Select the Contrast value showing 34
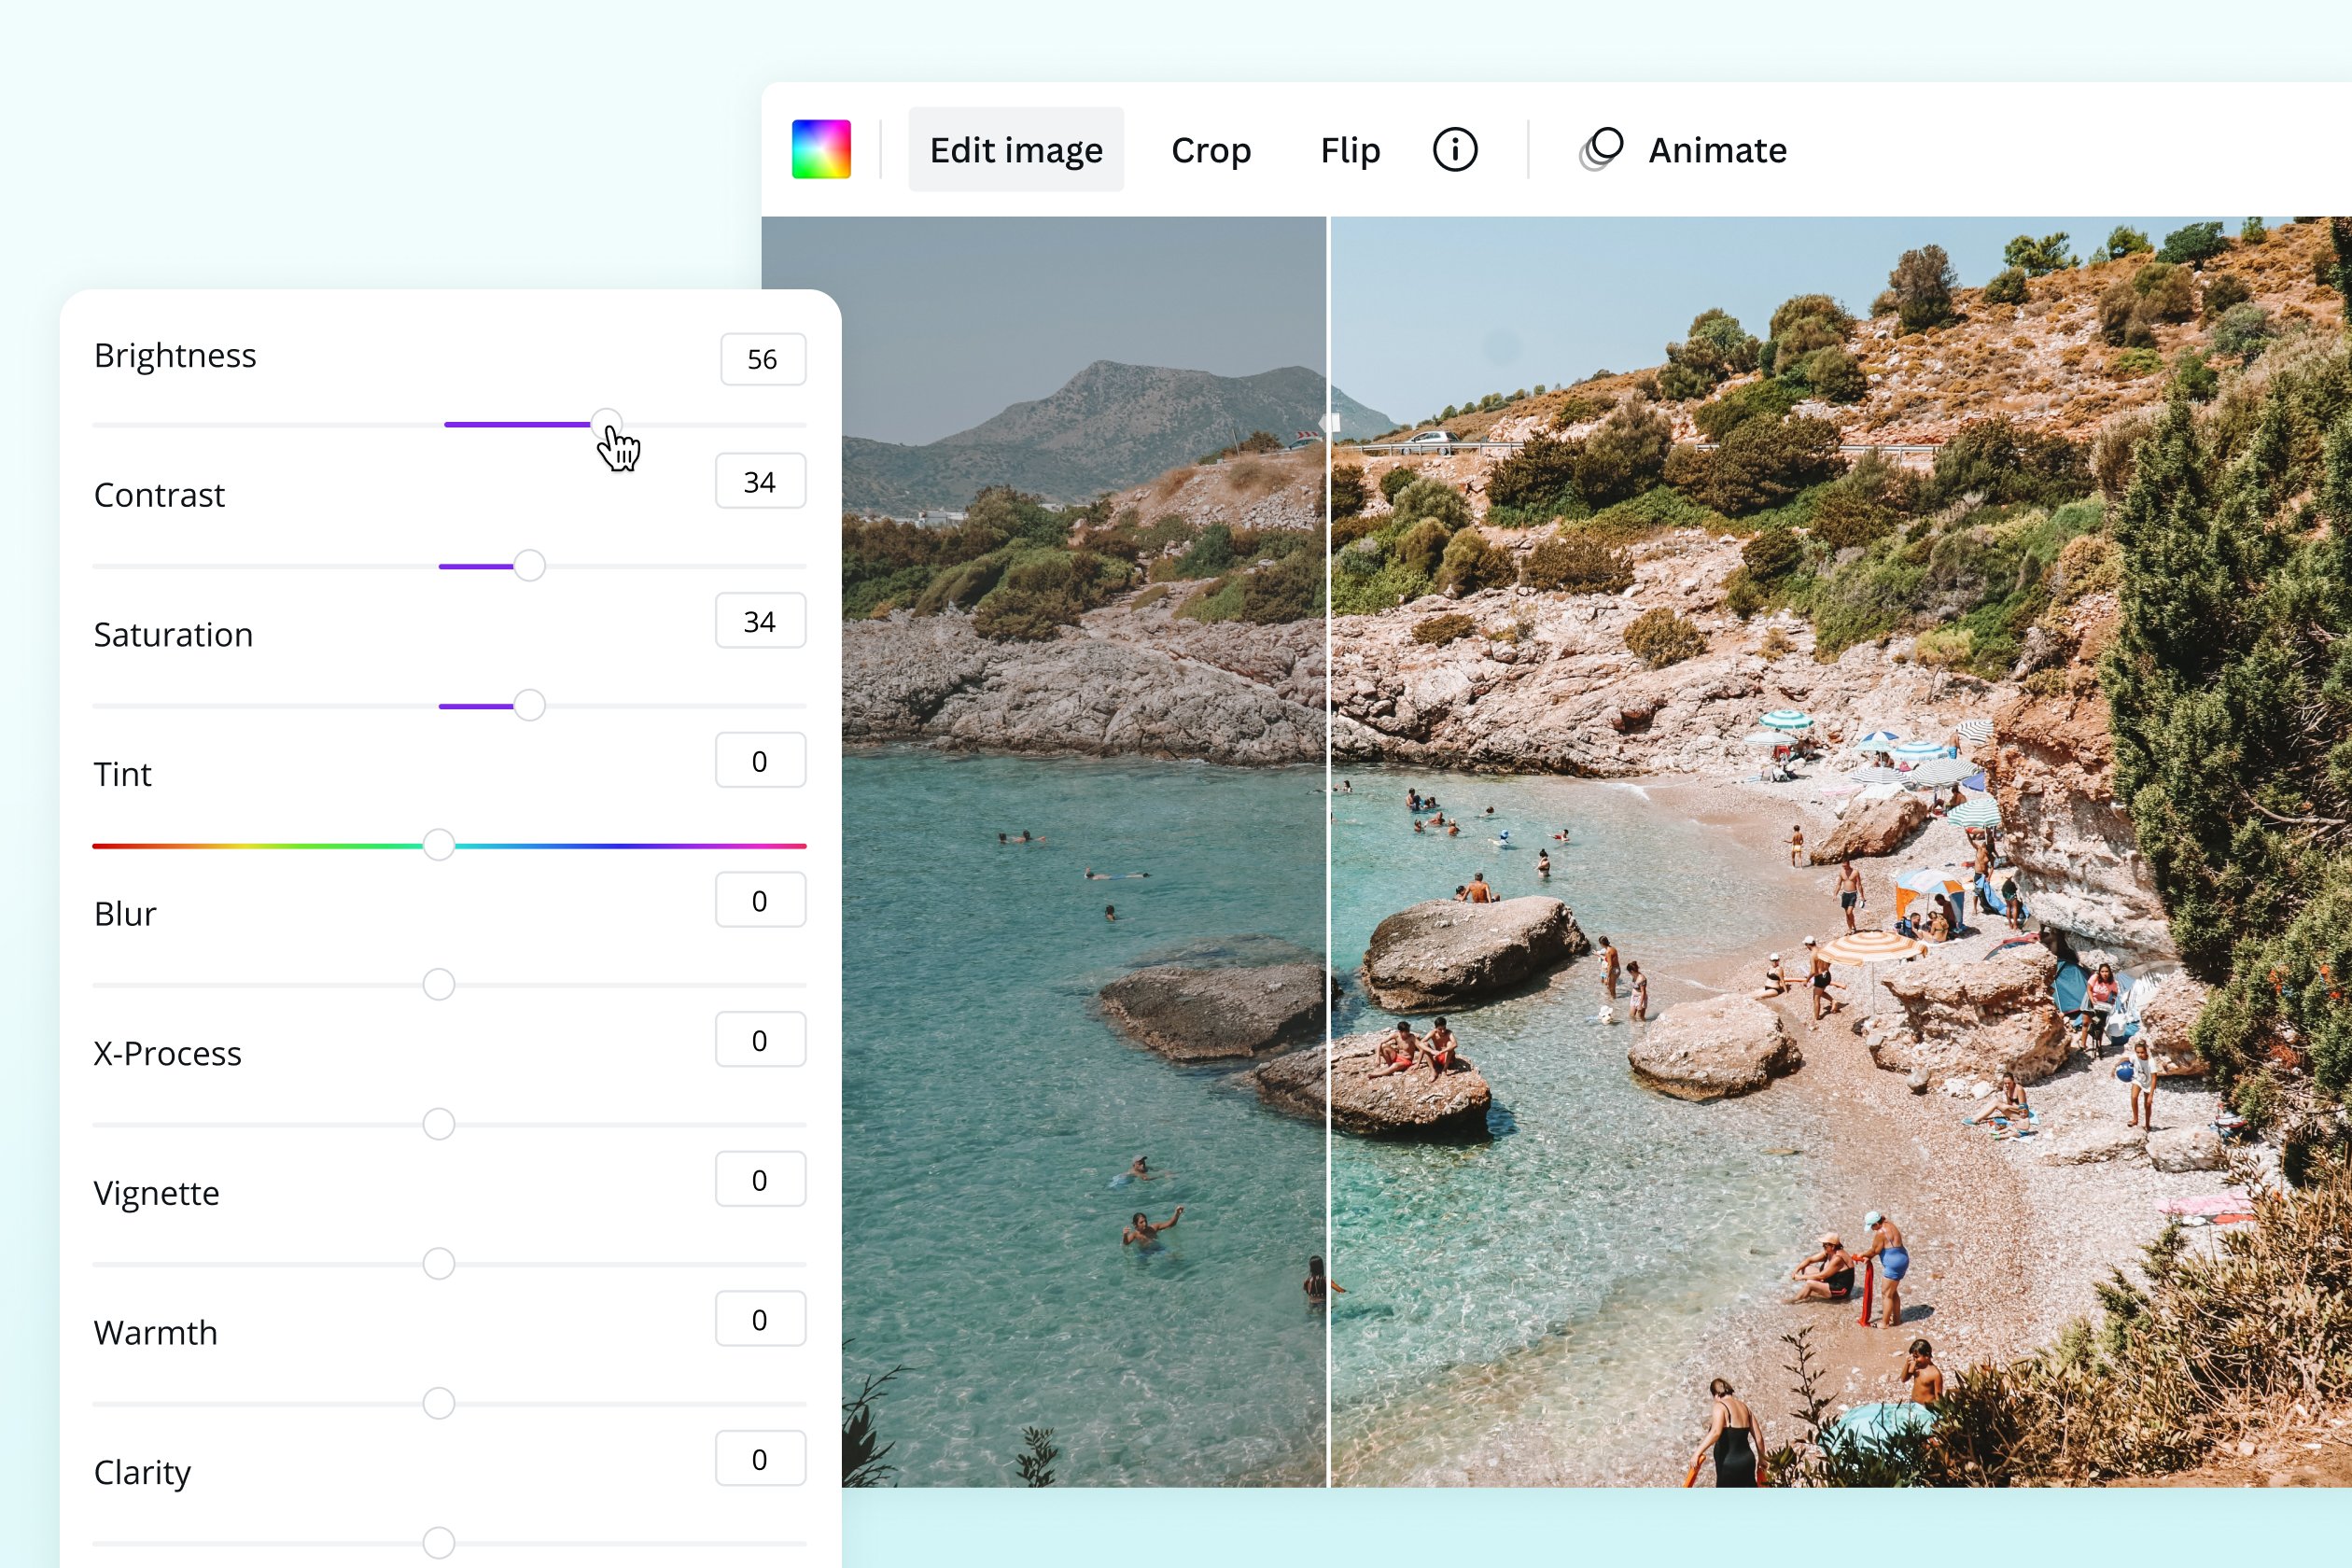The width and height of the screenshot is (2352, 1568). click(x=761, y=481)
